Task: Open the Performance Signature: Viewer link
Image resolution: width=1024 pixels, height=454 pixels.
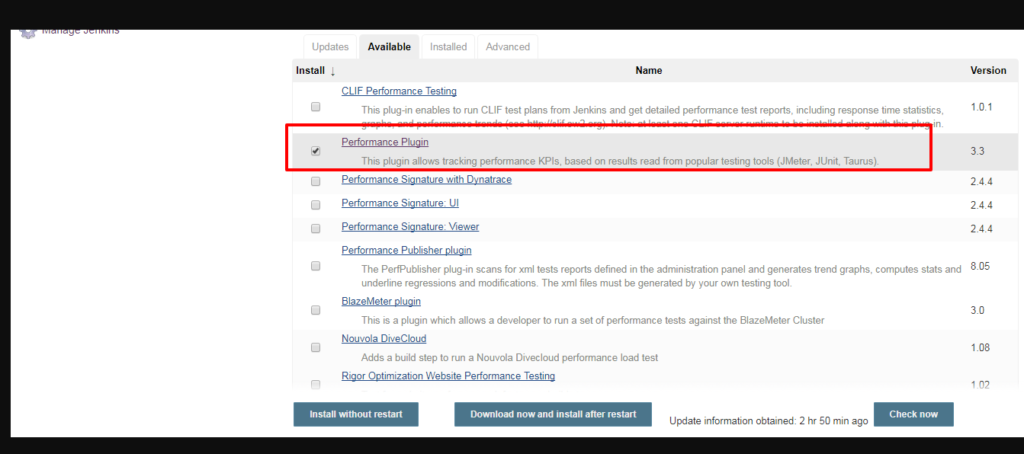Action: click(x=410, y=227)
